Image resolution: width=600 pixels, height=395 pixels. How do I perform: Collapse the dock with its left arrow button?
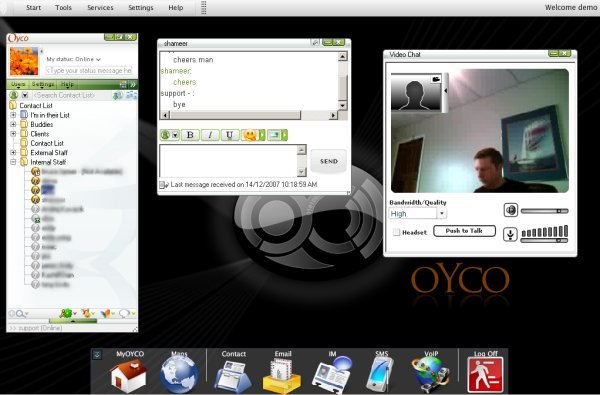[x=97, y=355]
